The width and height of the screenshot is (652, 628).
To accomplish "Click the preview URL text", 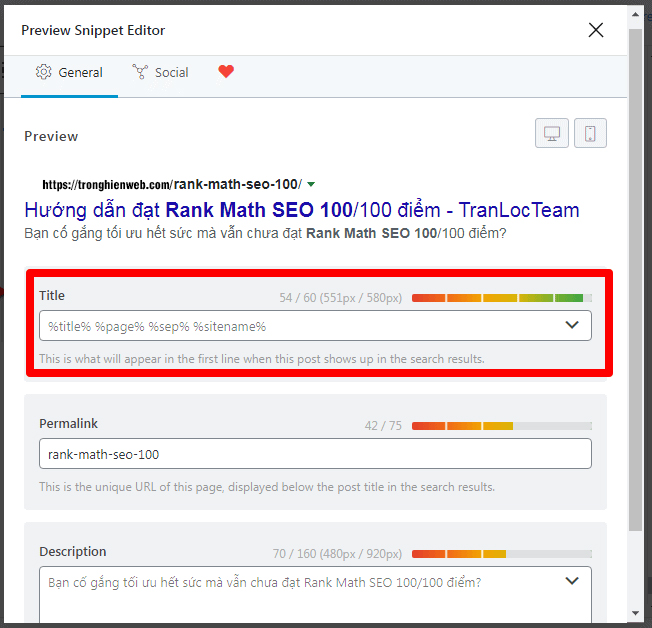I will [172, 184].
